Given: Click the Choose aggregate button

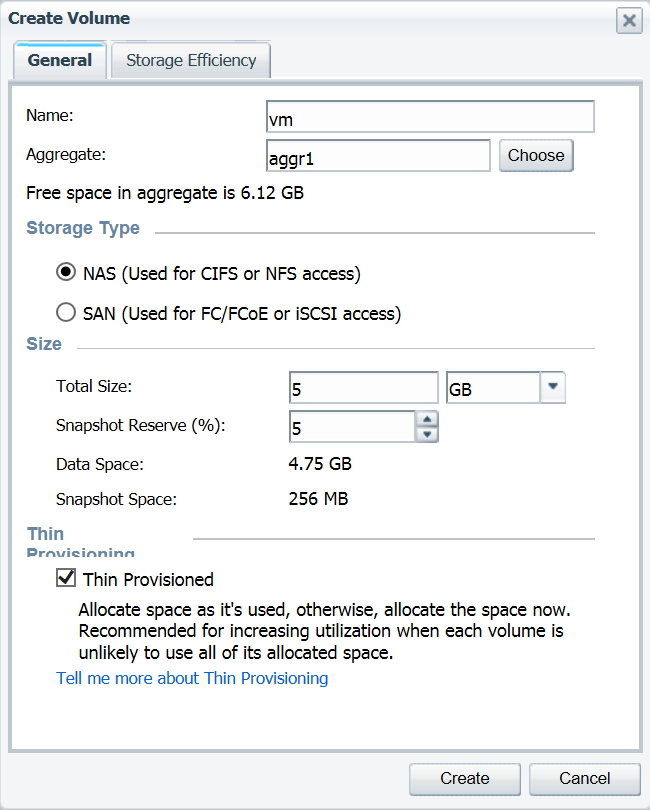Looking at the screenshot, I should (x=536, y=155).
